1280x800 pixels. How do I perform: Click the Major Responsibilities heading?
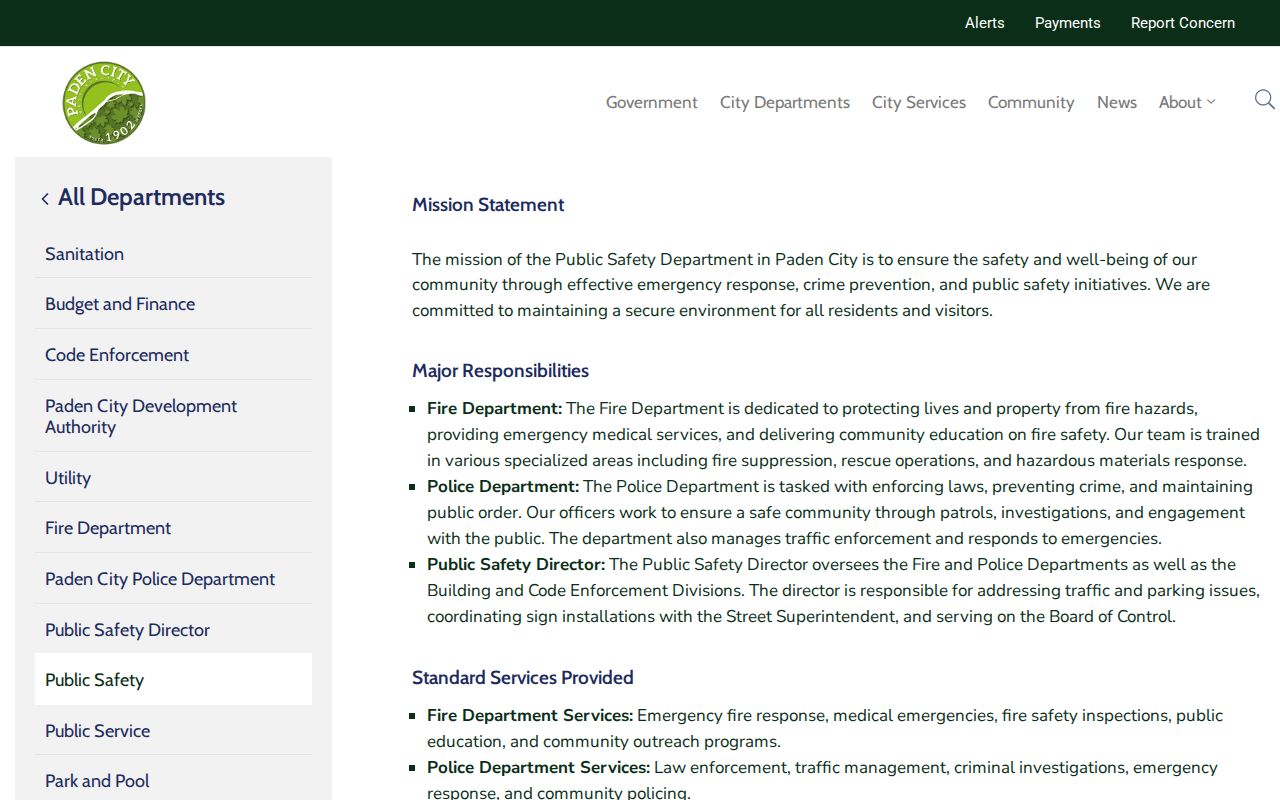500,371
